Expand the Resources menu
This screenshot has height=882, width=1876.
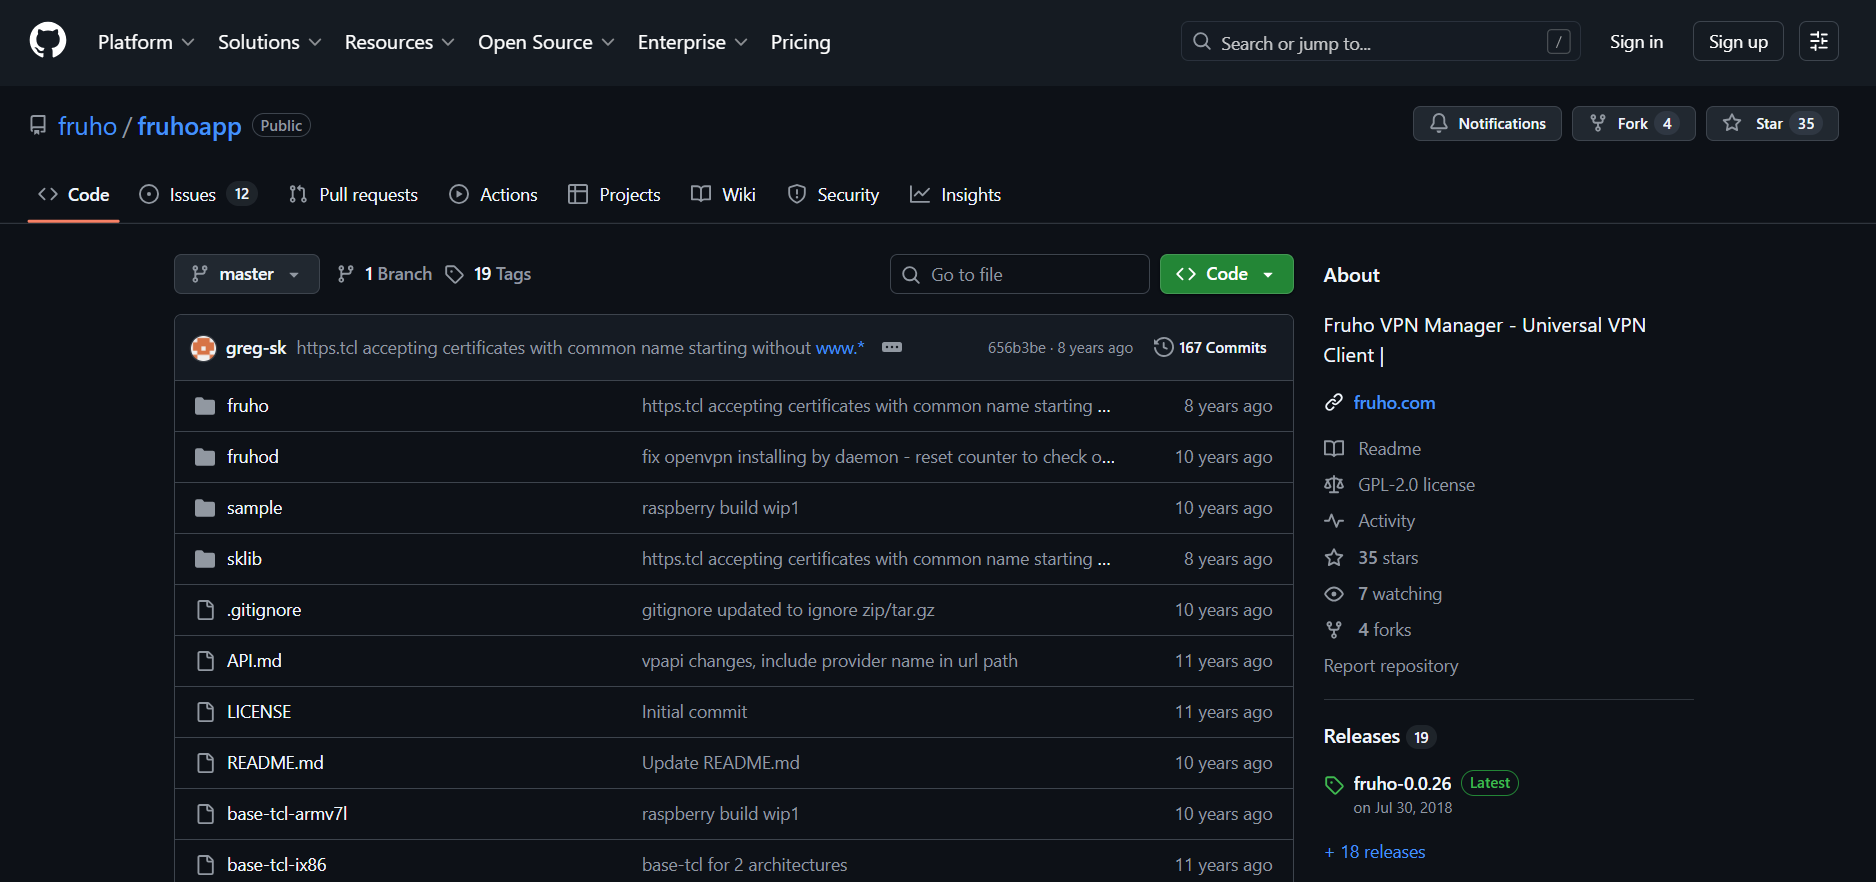[400, 42]
